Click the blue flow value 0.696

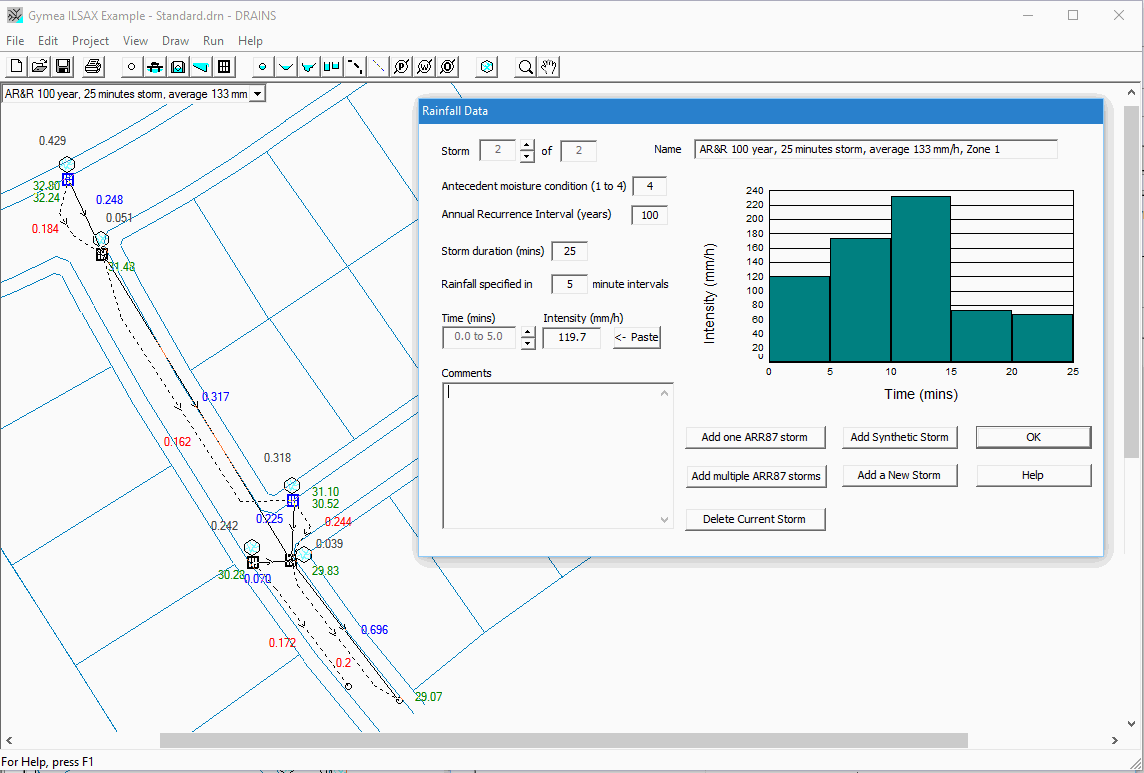pyautogui.click(x=374, y=629)
